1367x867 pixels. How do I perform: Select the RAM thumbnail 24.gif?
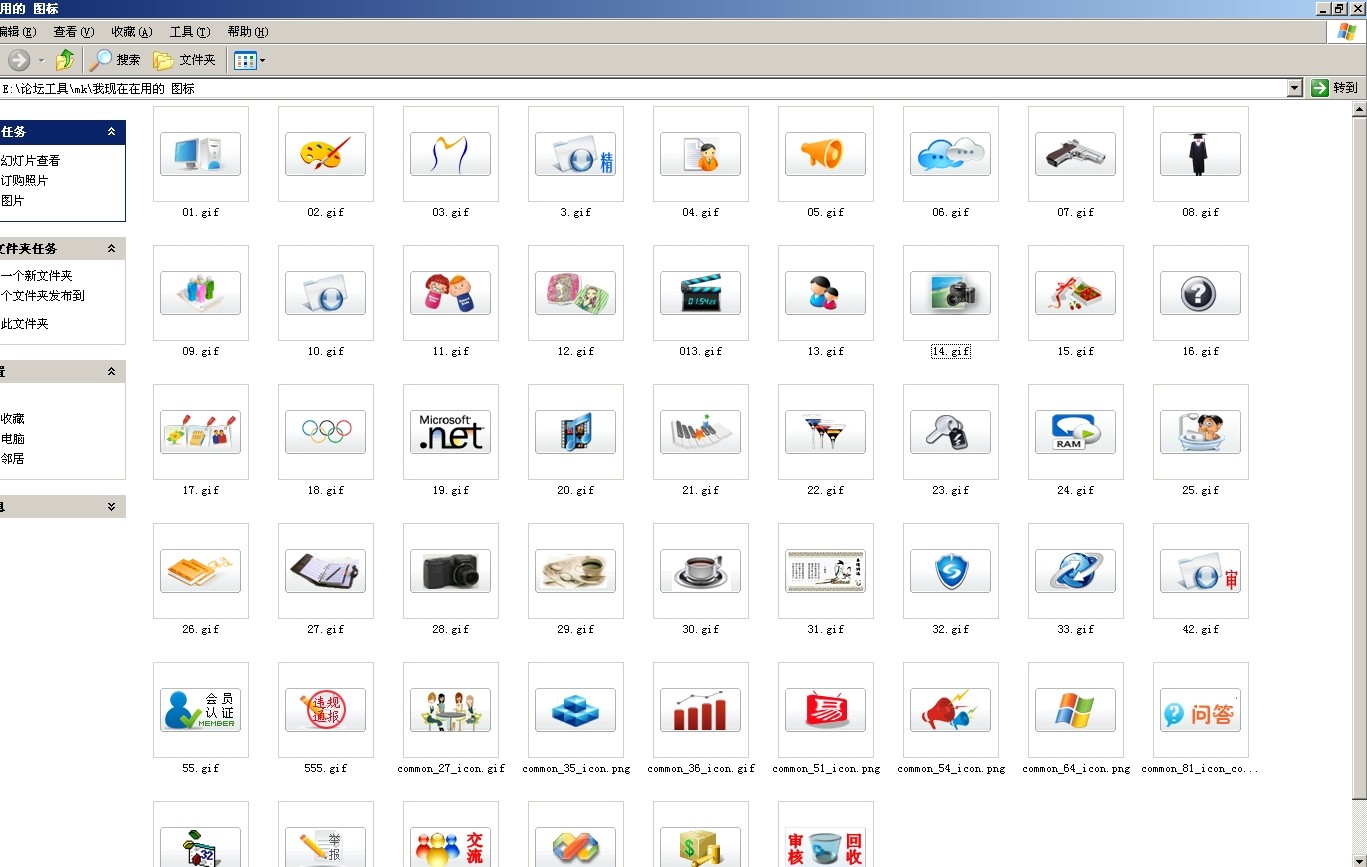[x=1076, y=432]
